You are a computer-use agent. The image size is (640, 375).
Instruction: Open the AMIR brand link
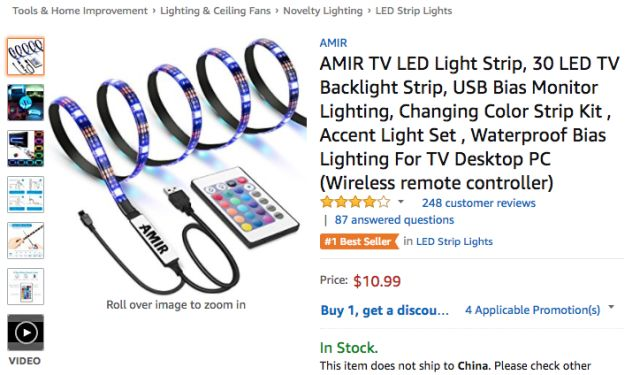[x=333, y=43]
